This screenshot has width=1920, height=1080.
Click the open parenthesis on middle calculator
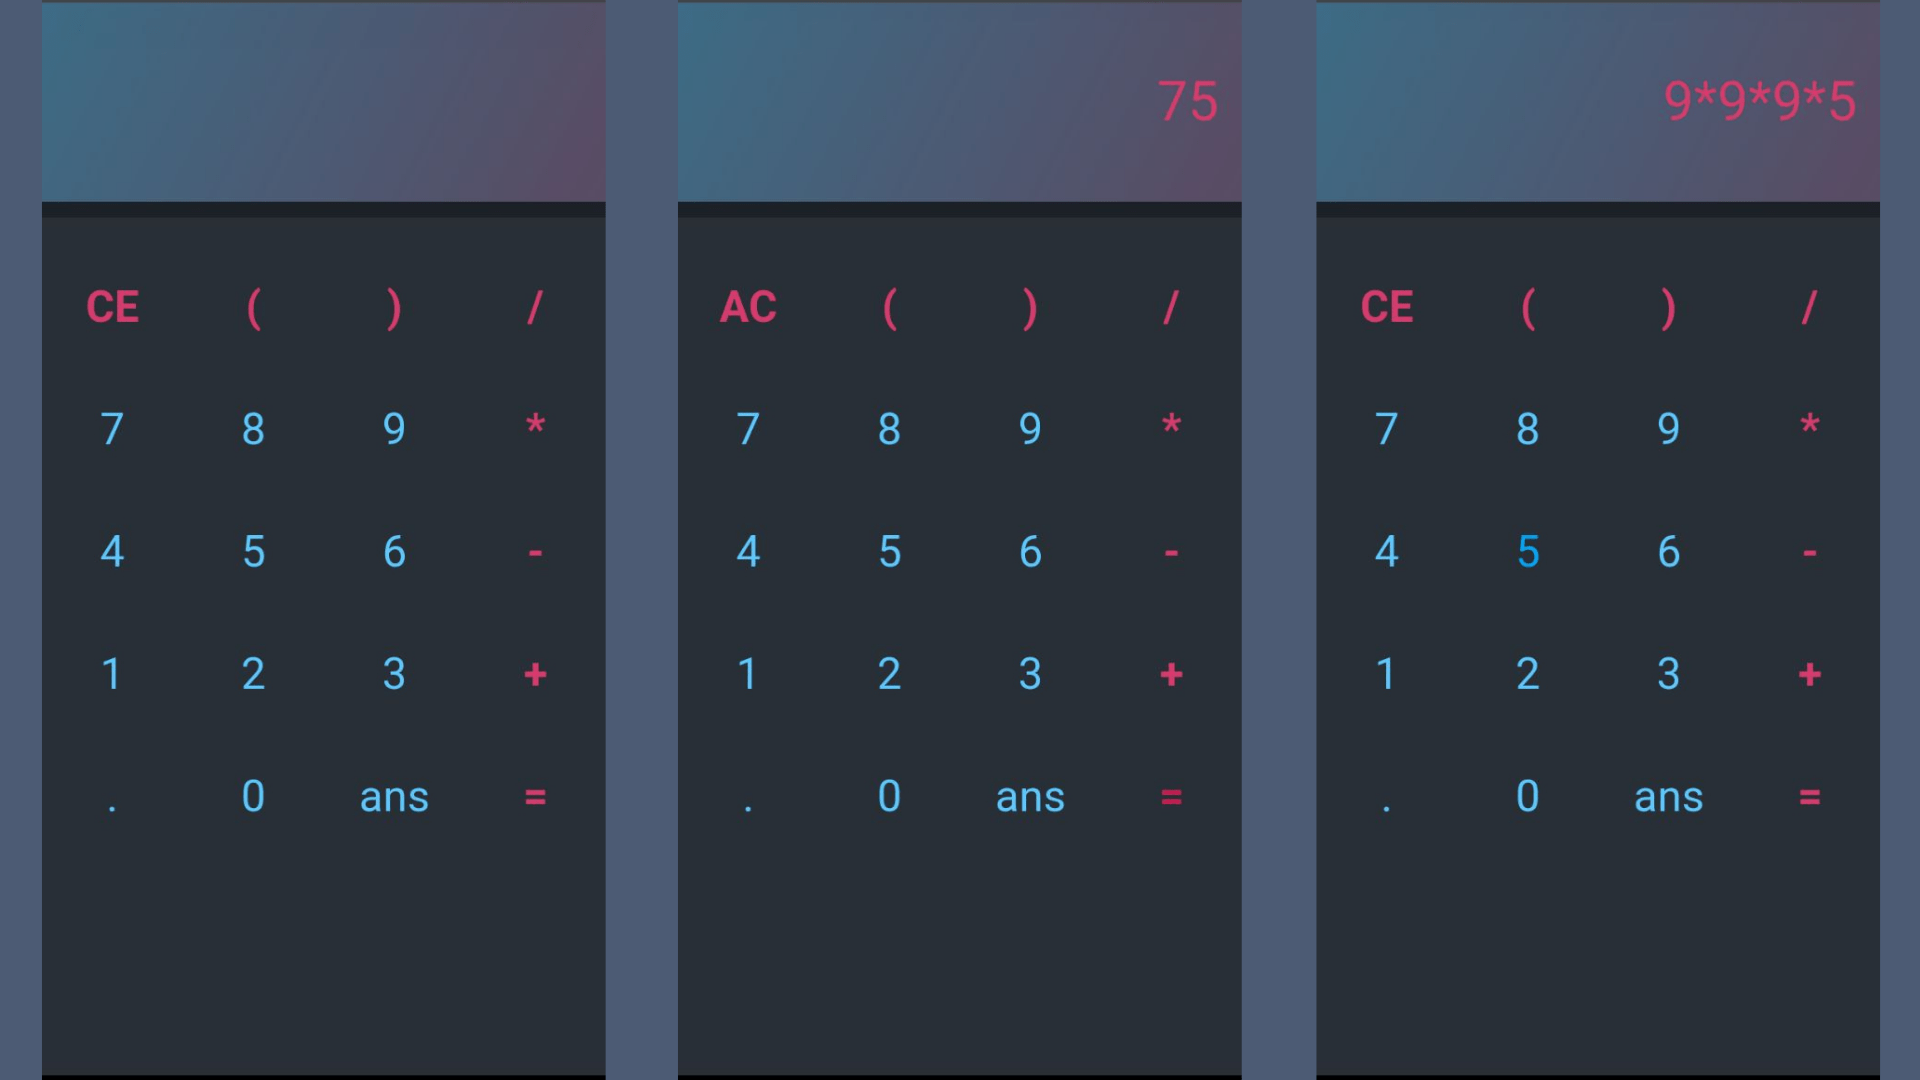click(889, 306)
